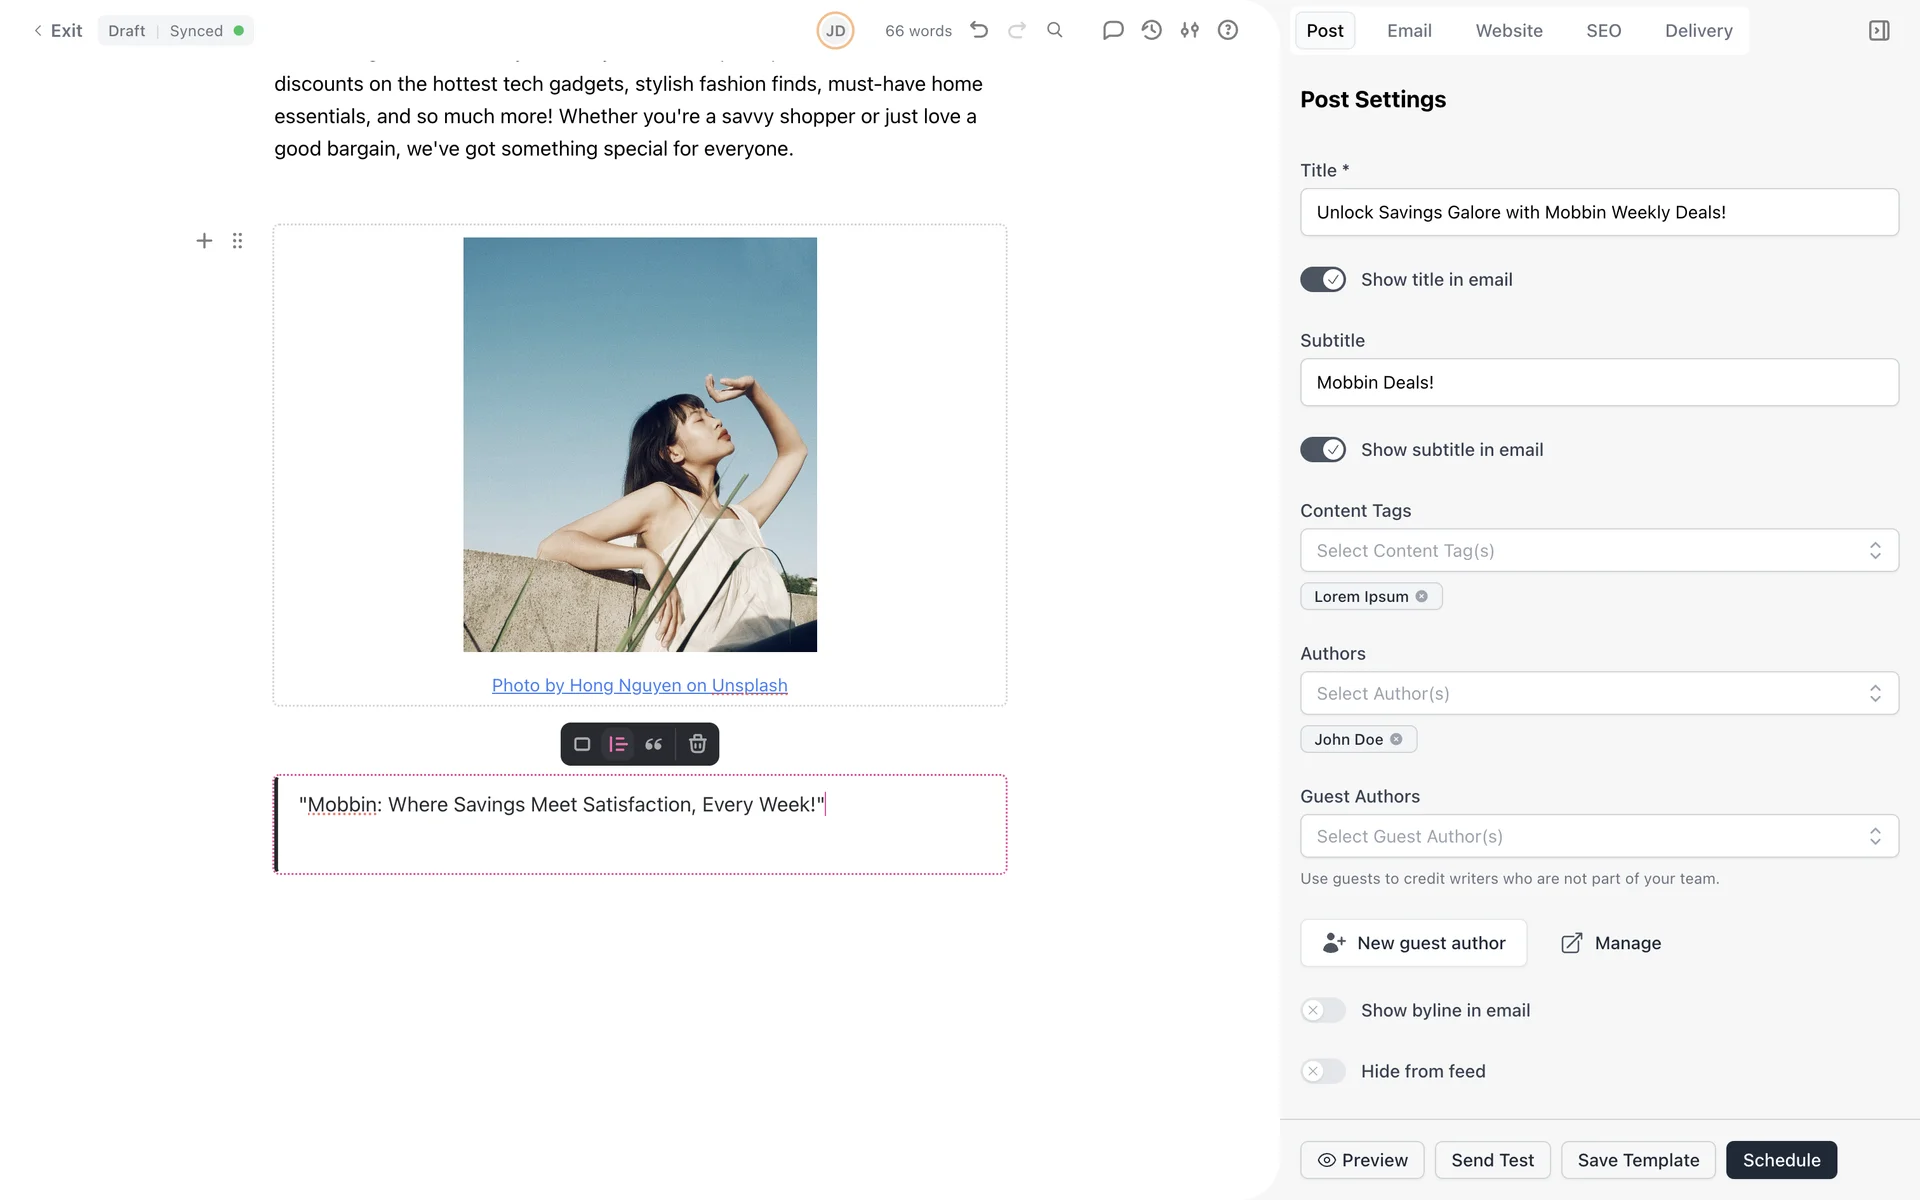Click the undo arrow icon
The image size is (1920, 1200).
pyautogui.click(x=979, y=30)
